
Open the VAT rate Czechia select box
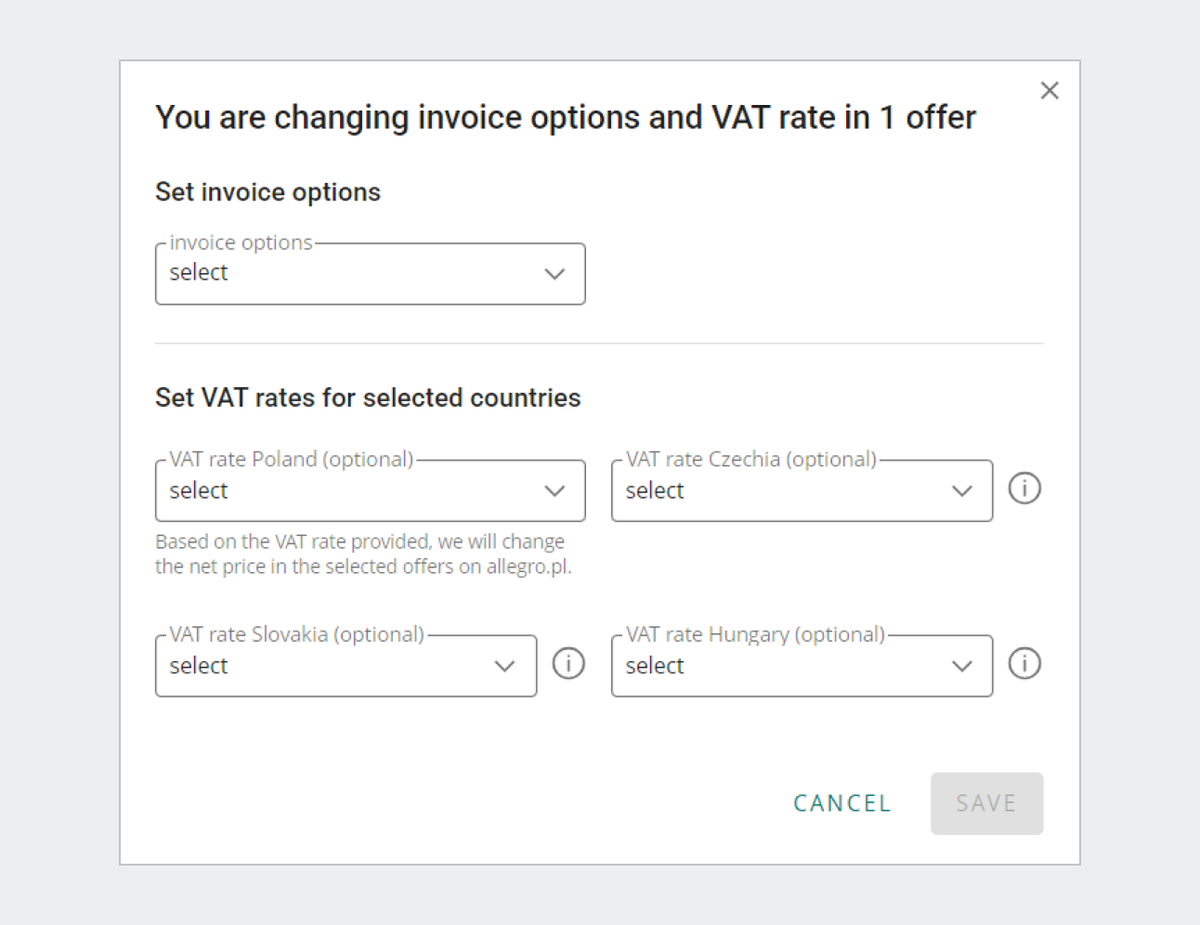pos(801,491)
